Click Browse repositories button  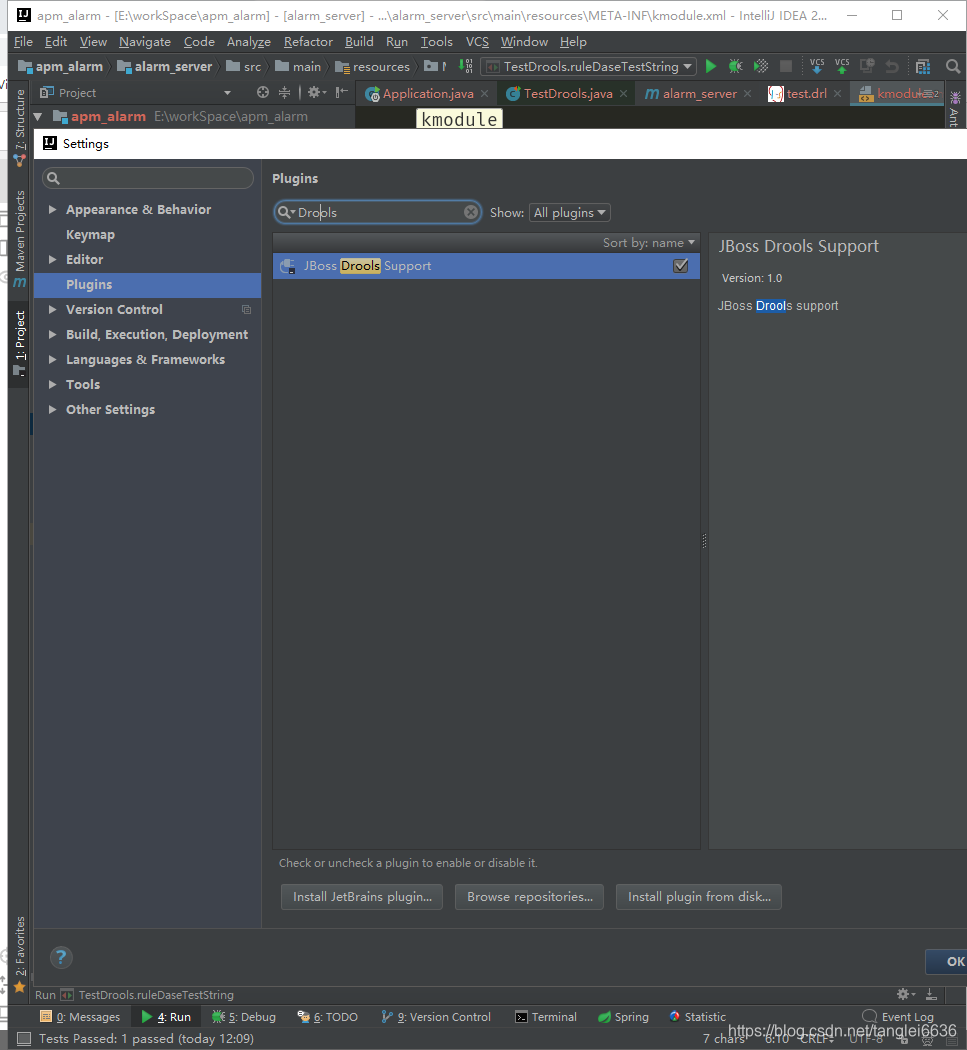[530, 897]
